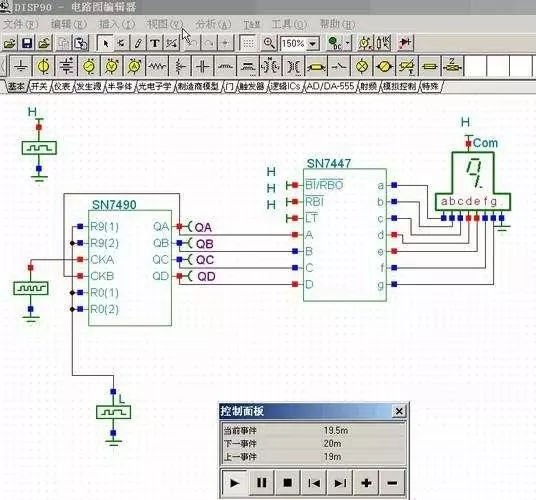Open the 视图 menu
Viewport: 536px width, 500px height.
[164, 24]
